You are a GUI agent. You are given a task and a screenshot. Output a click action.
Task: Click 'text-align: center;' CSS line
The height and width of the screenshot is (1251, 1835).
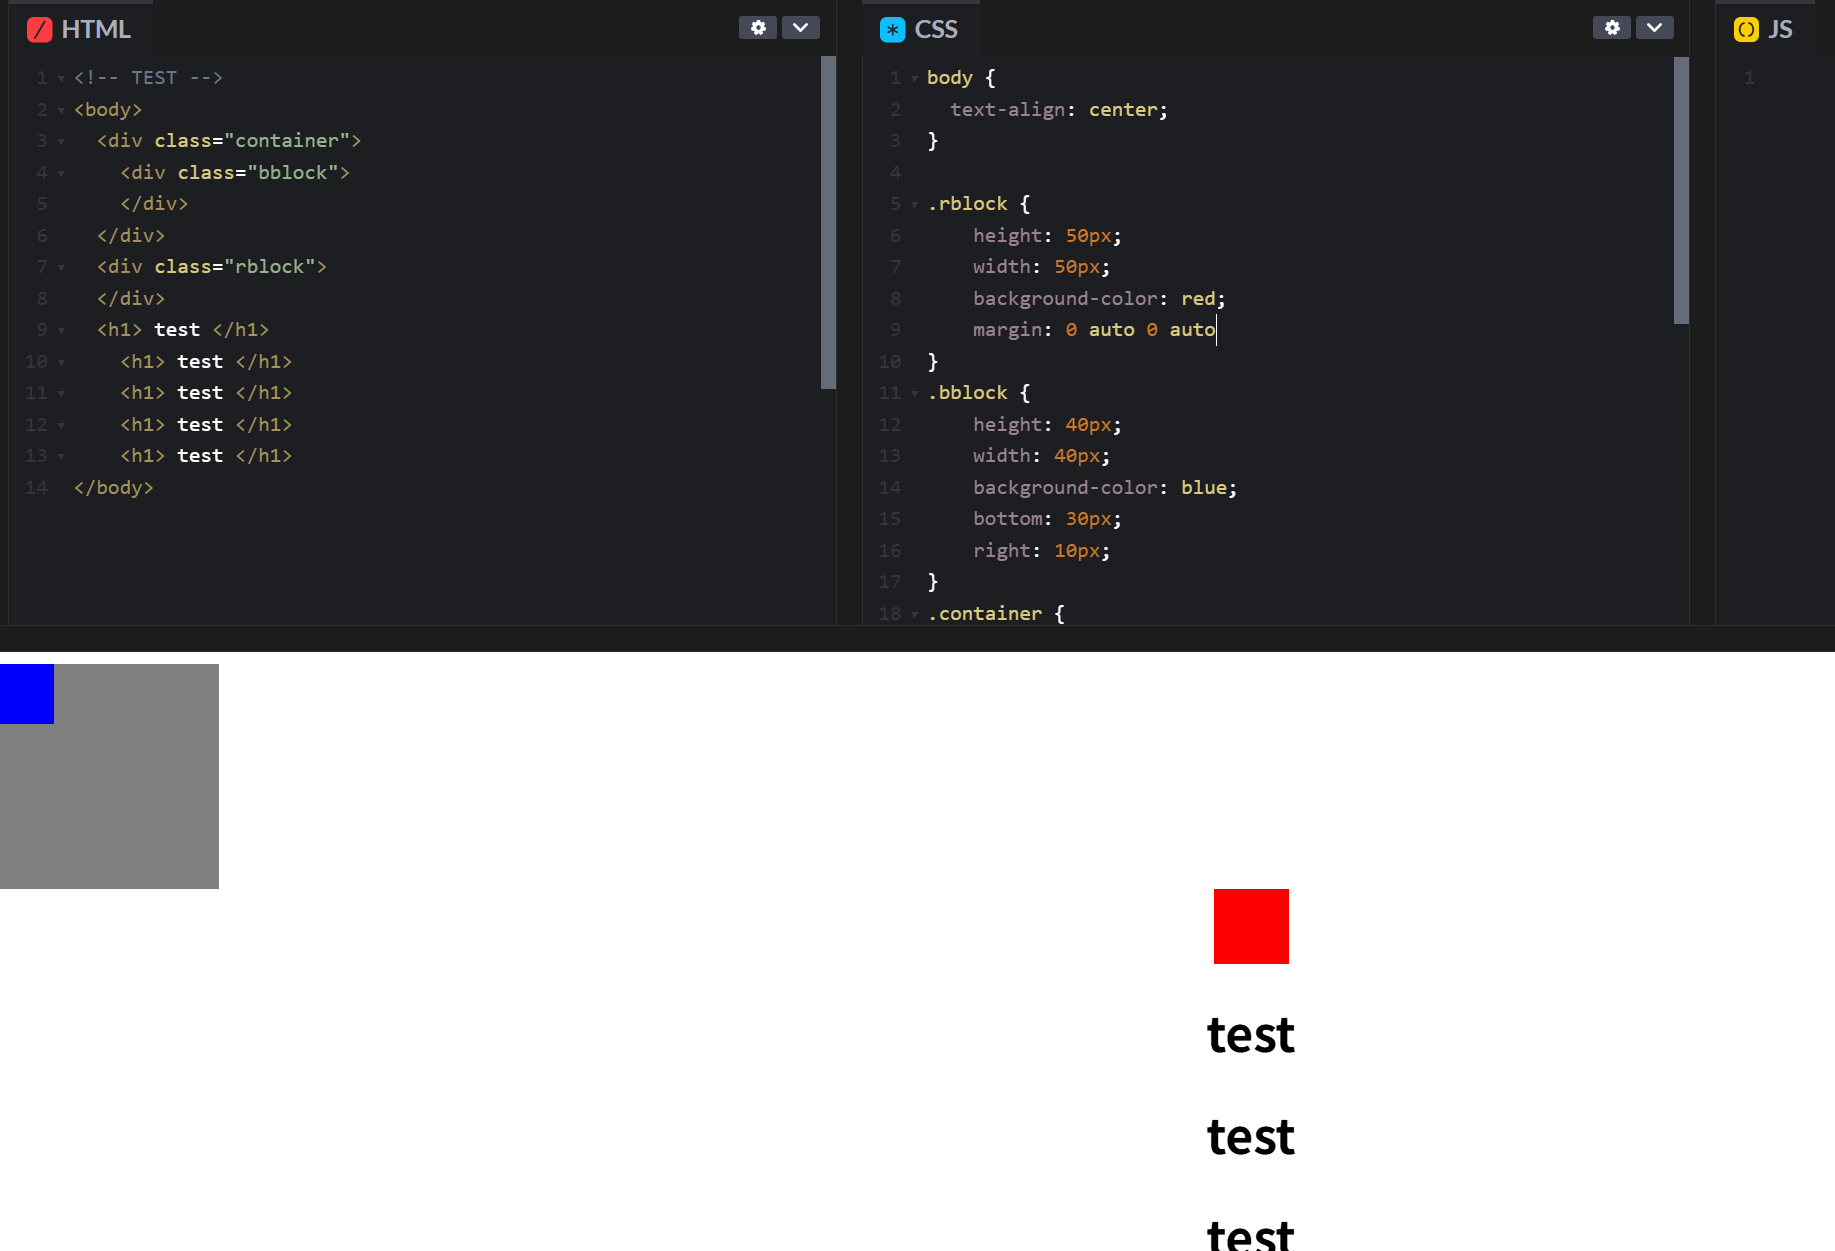1059,110
